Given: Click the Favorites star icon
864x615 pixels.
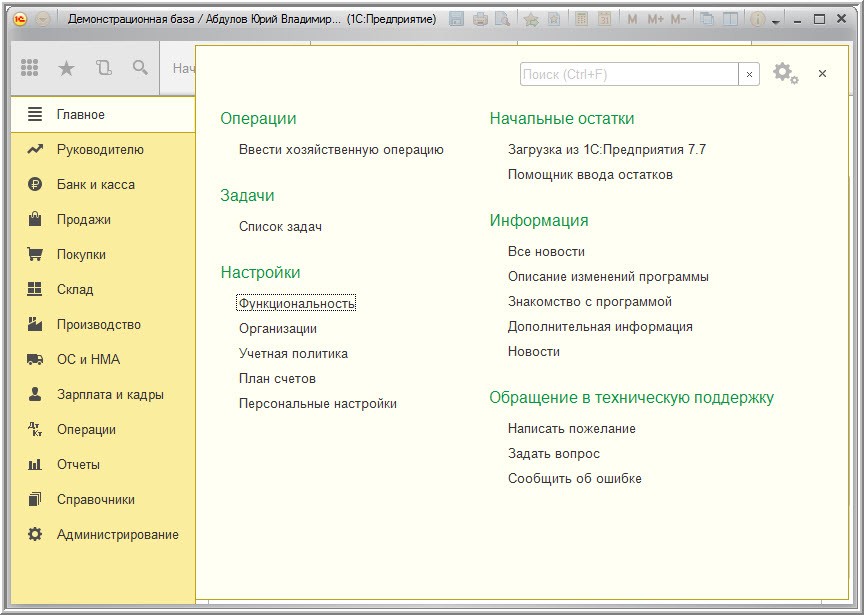Looking at the screenshot, I should pos(66,68).
